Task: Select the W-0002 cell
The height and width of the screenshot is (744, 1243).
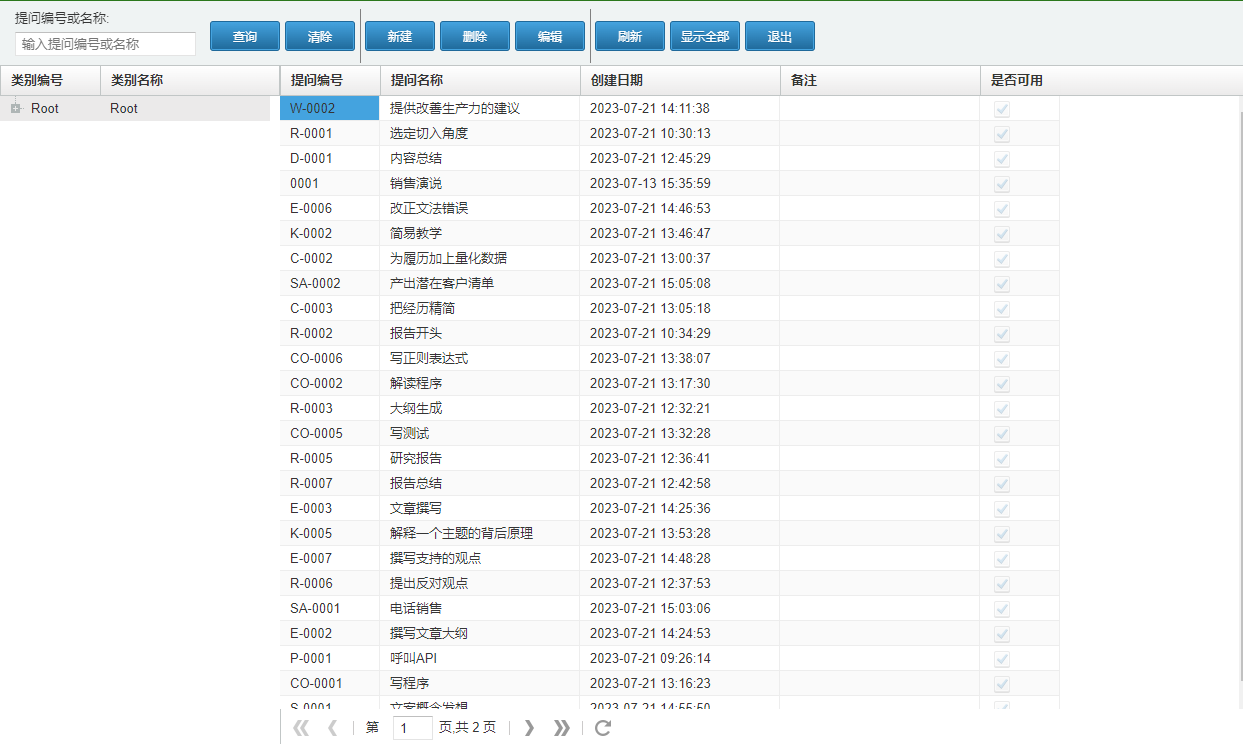Action: (x=330, y=108)
